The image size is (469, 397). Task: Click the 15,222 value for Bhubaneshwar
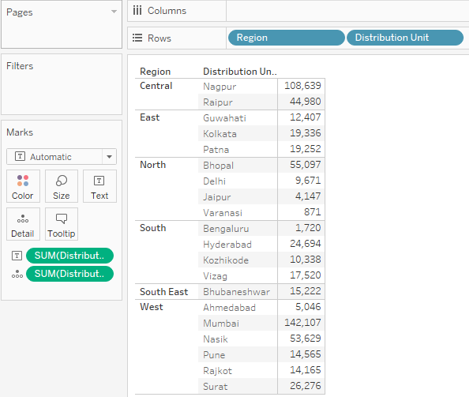pos(305,291)
